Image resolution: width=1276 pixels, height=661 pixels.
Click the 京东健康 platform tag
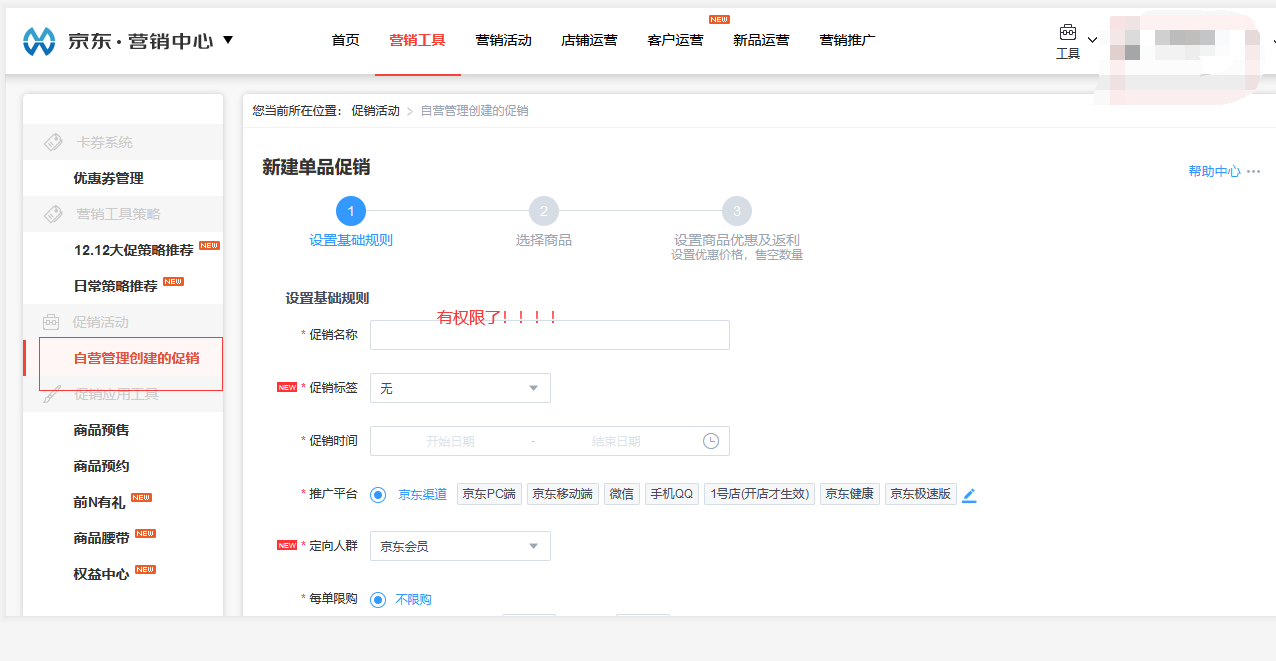pos(850,494)
